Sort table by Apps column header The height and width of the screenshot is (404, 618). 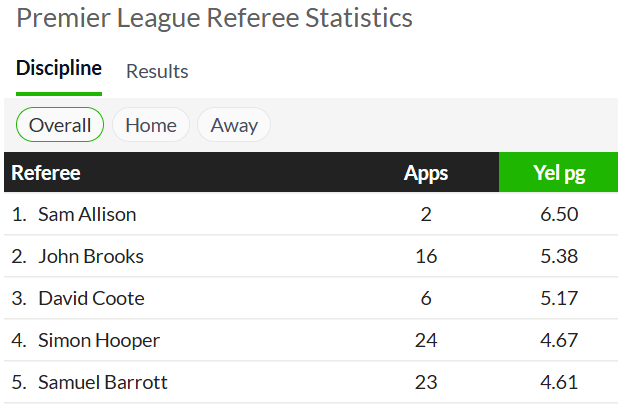pos(426,173)
